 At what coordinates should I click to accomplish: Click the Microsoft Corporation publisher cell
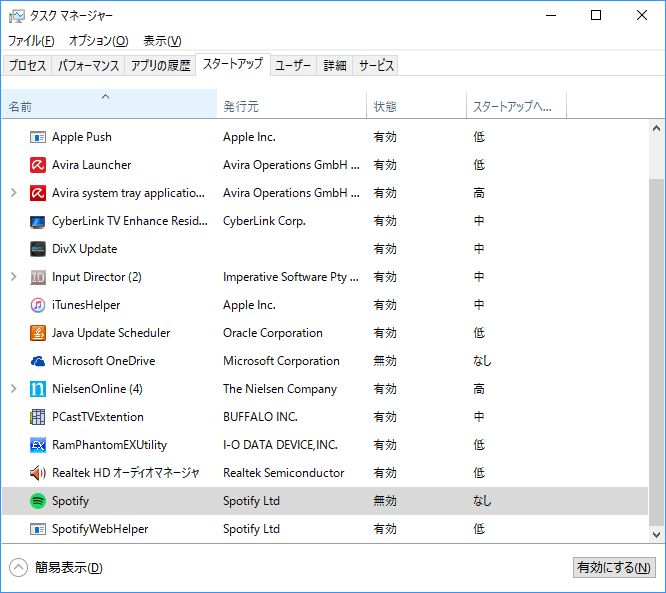click(x=281, y=361)
